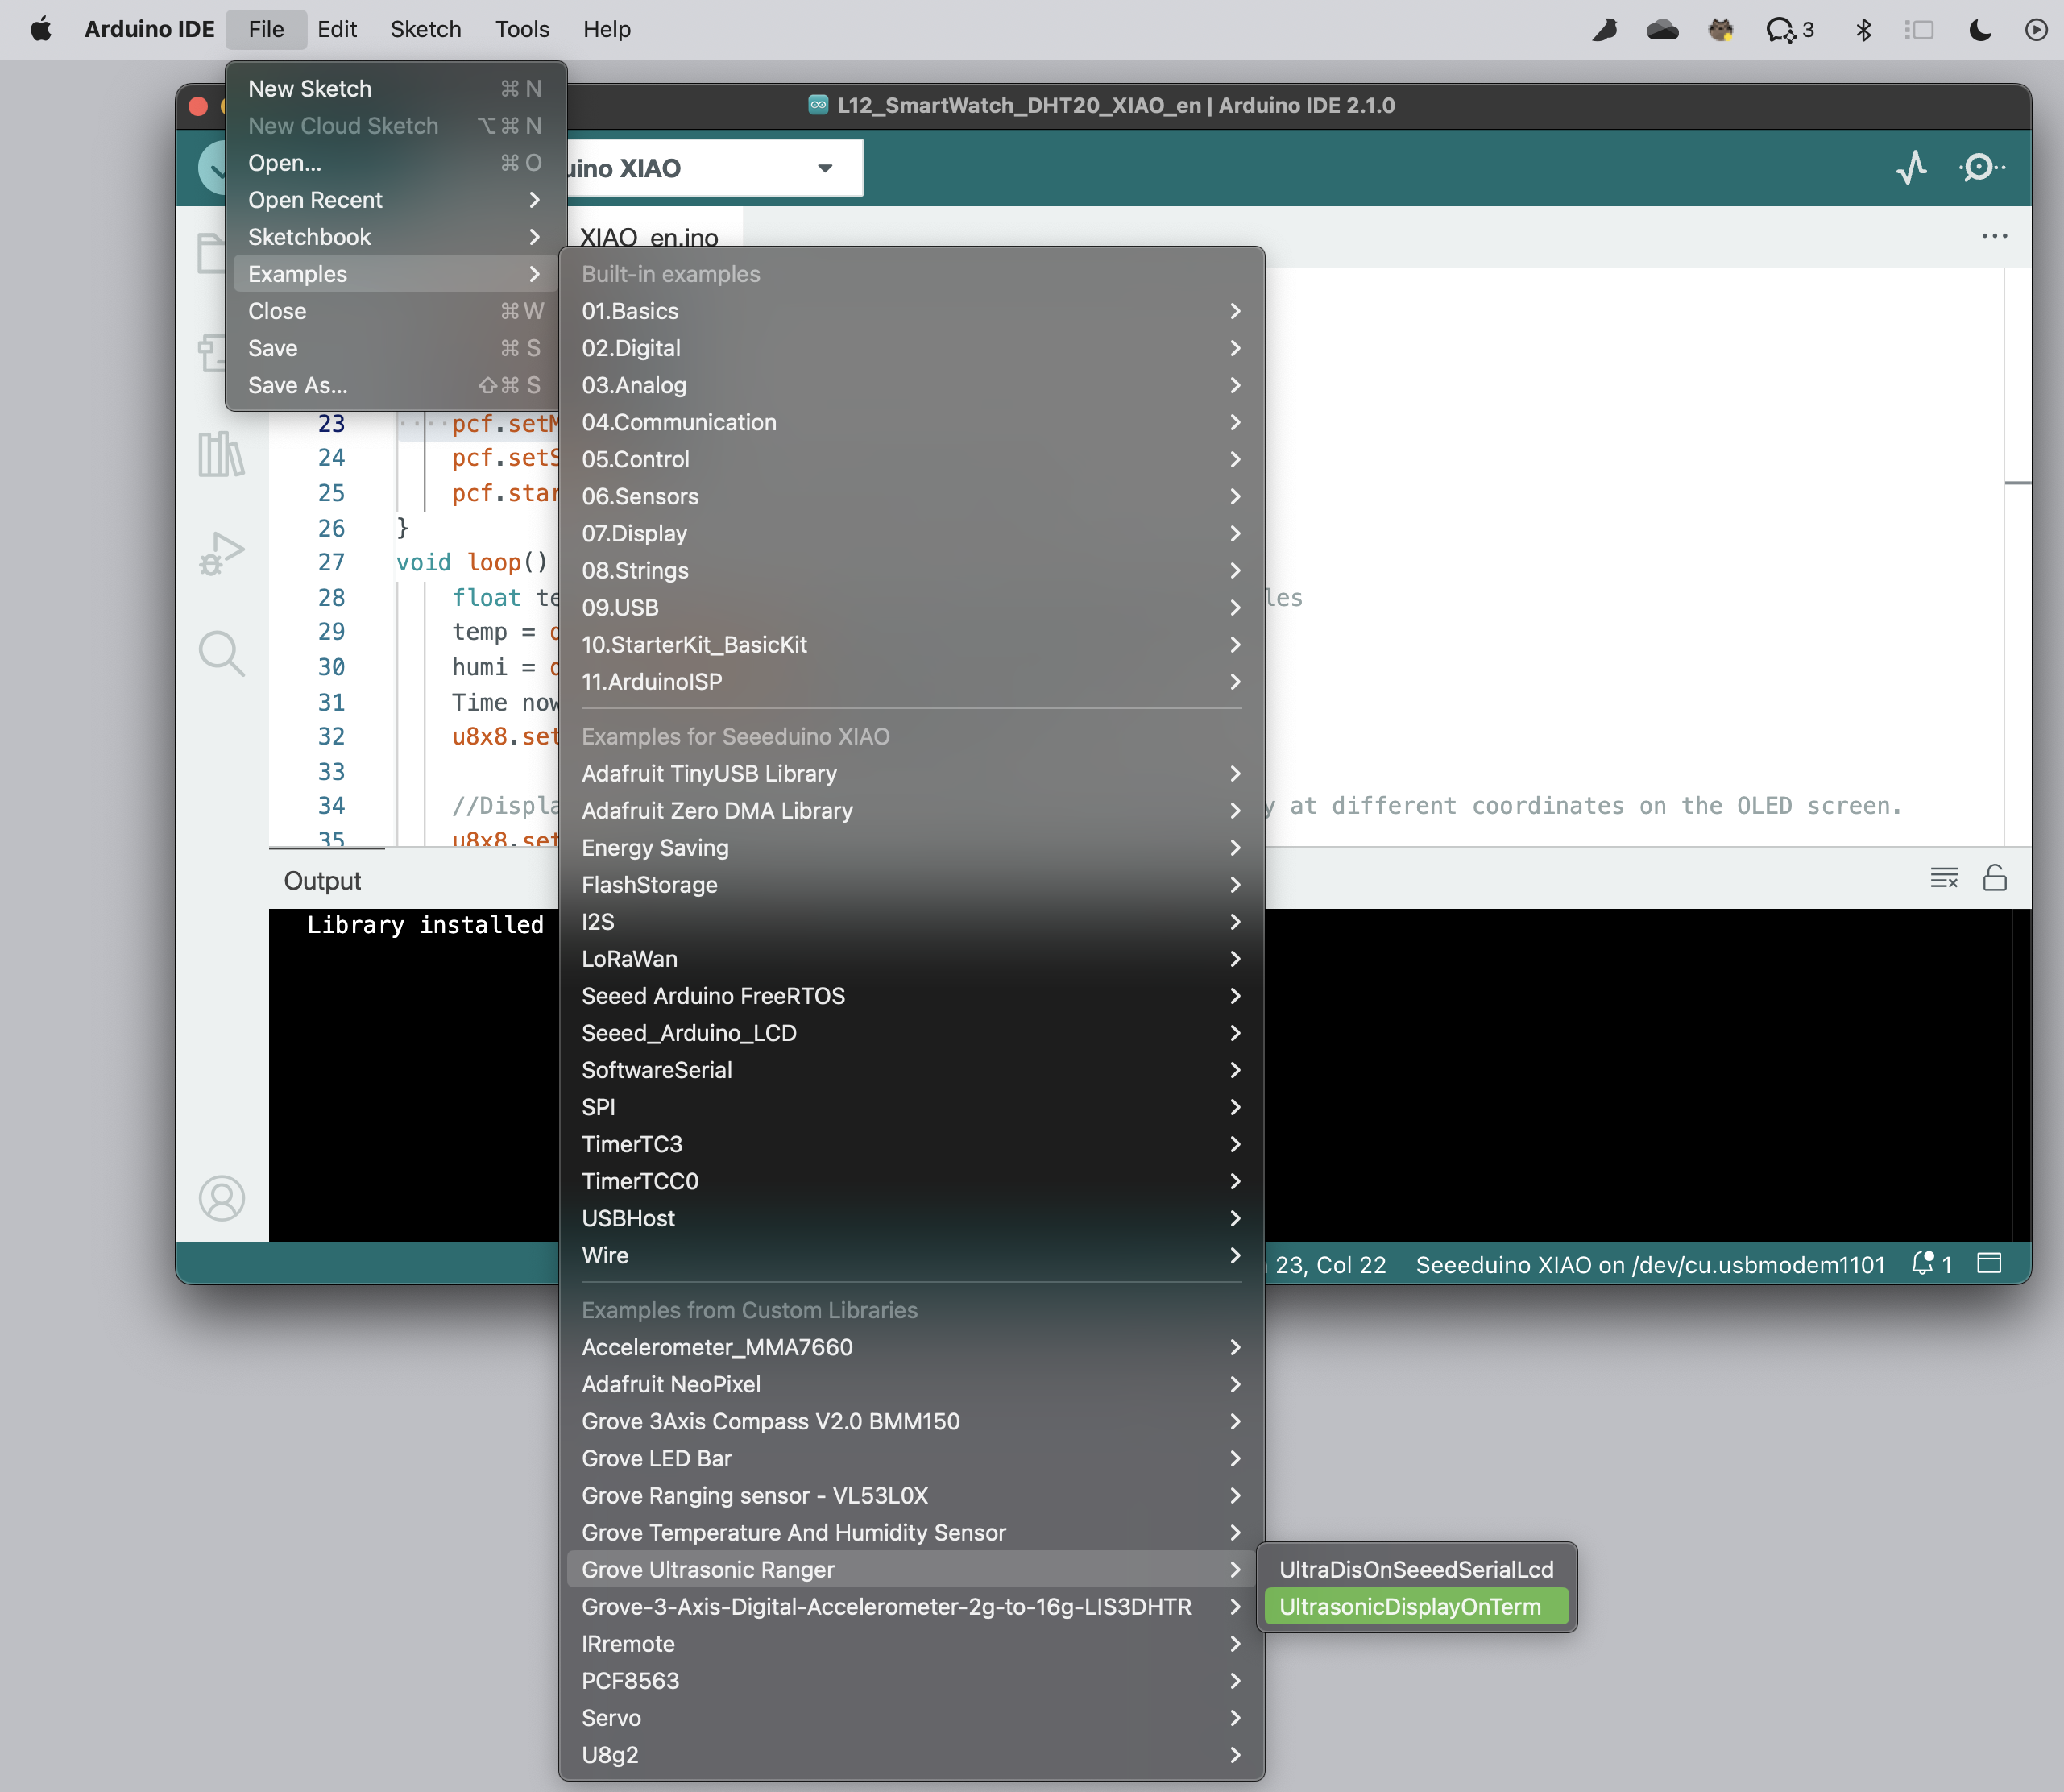Screen dimensions: 2064x1792
Task: Open the Apple menu
Action: coord(41,29)
